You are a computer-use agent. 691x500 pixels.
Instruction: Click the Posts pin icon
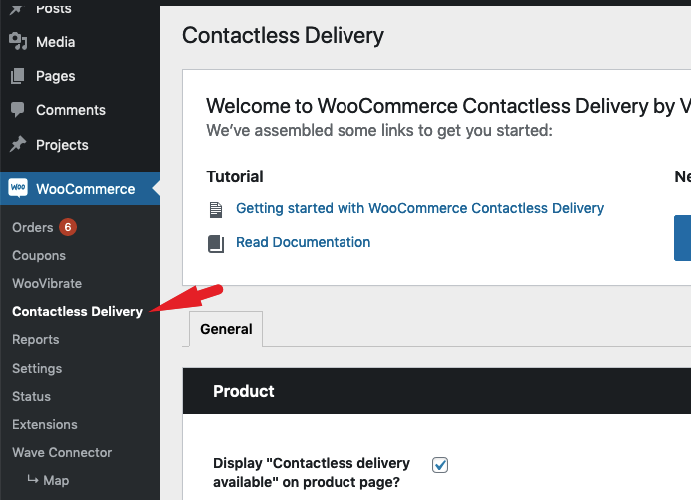(16, 9)
